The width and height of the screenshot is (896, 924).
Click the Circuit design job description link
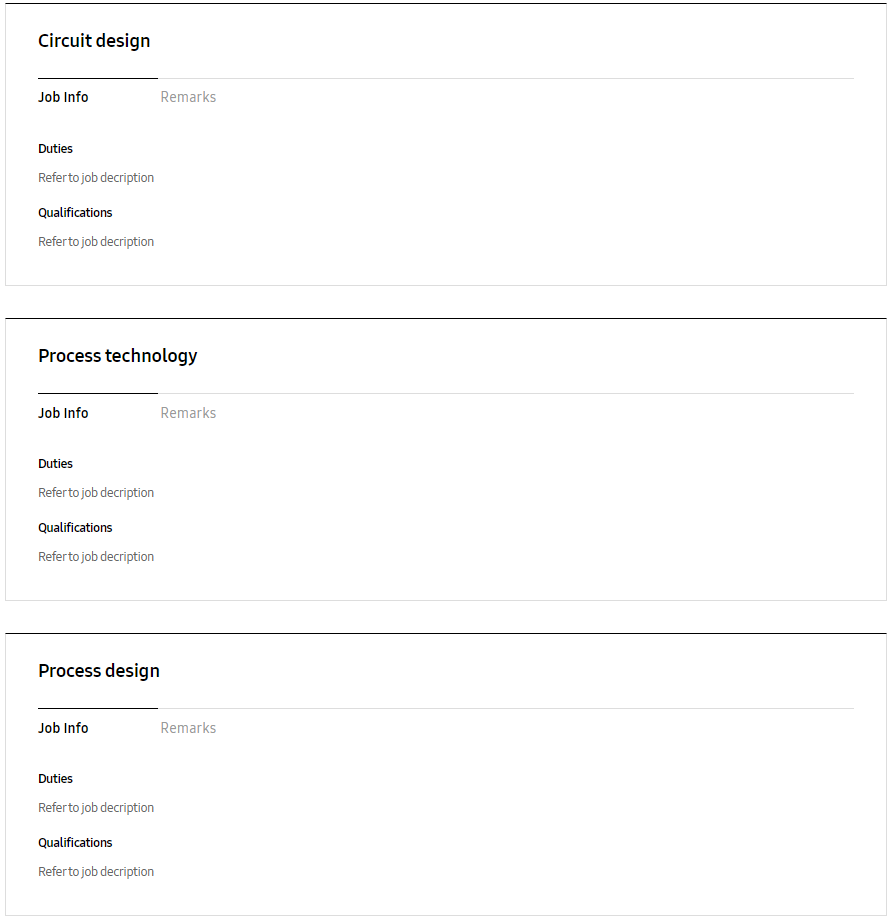pyautogui.click(x=96, y=177)
